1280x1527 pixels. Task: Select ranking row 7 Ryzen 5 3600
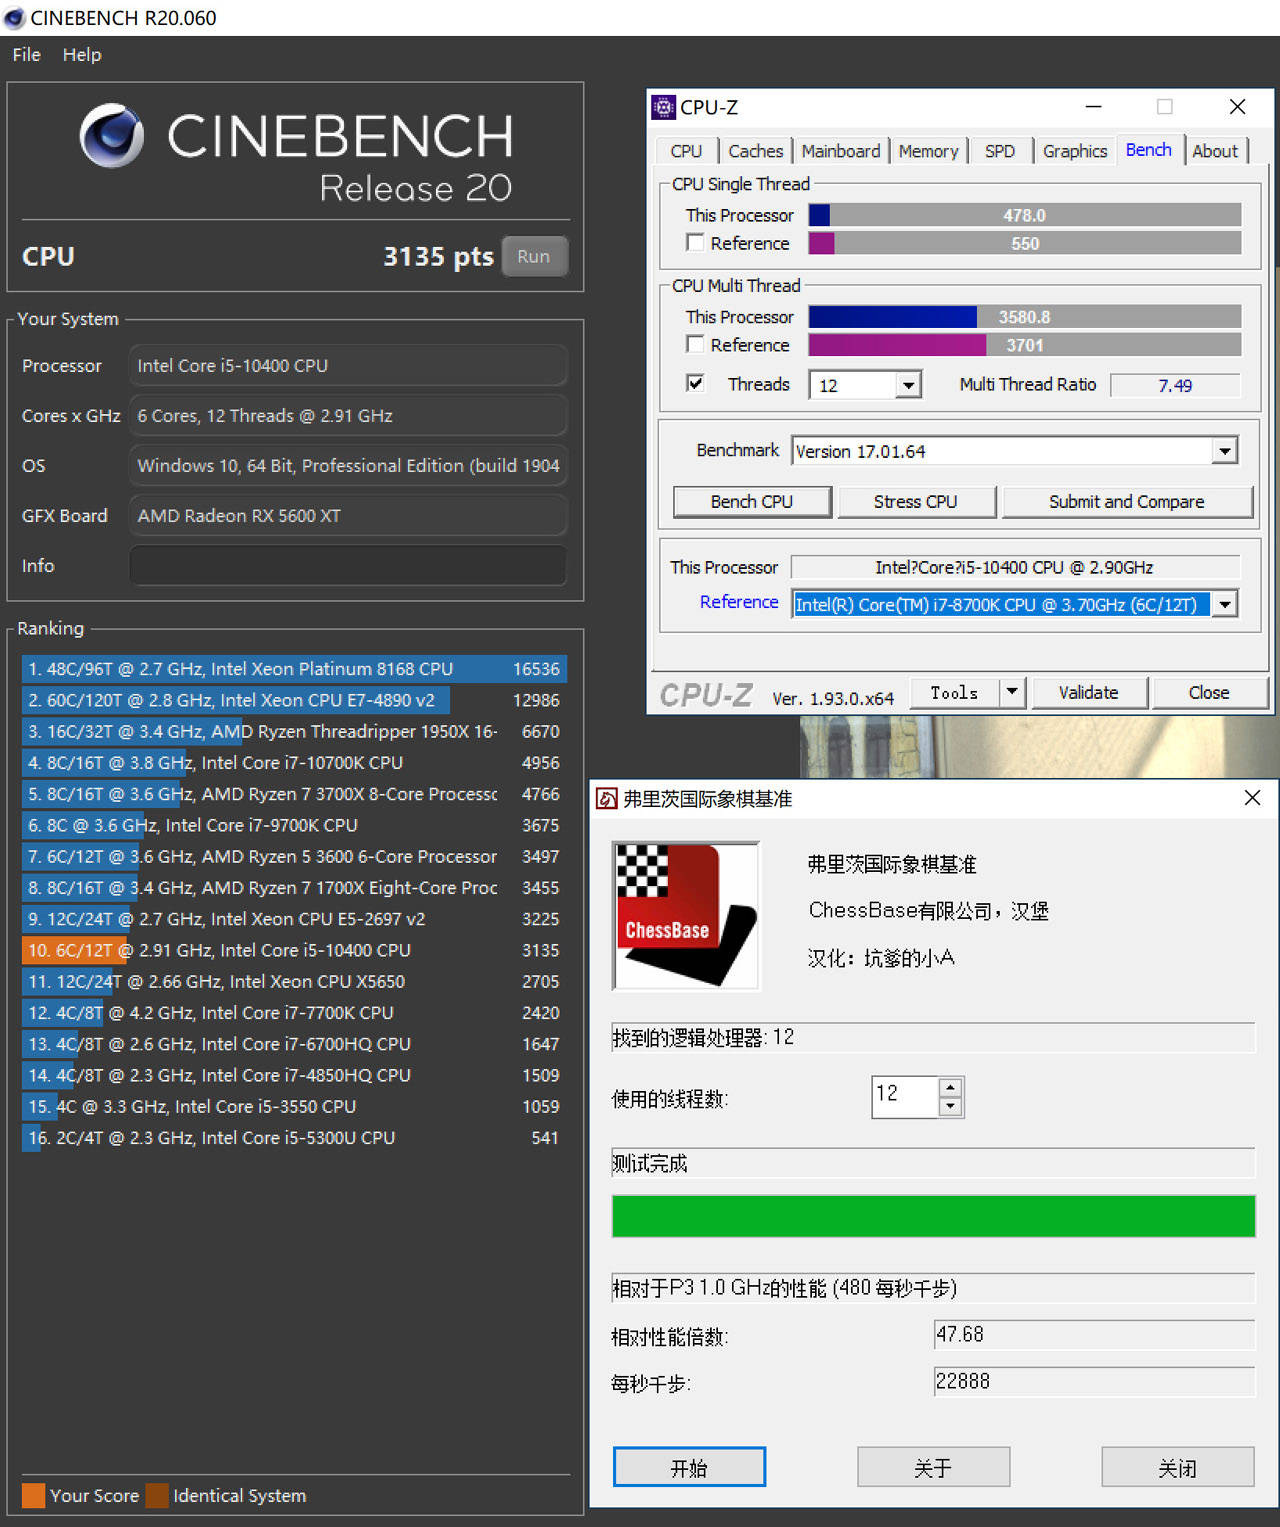(x=294, y=856)
